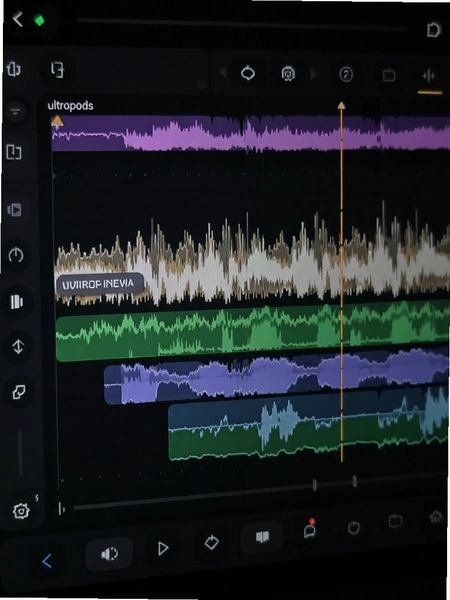
Task: Open the loop cycle icon in toolbar
Action: point(248,73)
